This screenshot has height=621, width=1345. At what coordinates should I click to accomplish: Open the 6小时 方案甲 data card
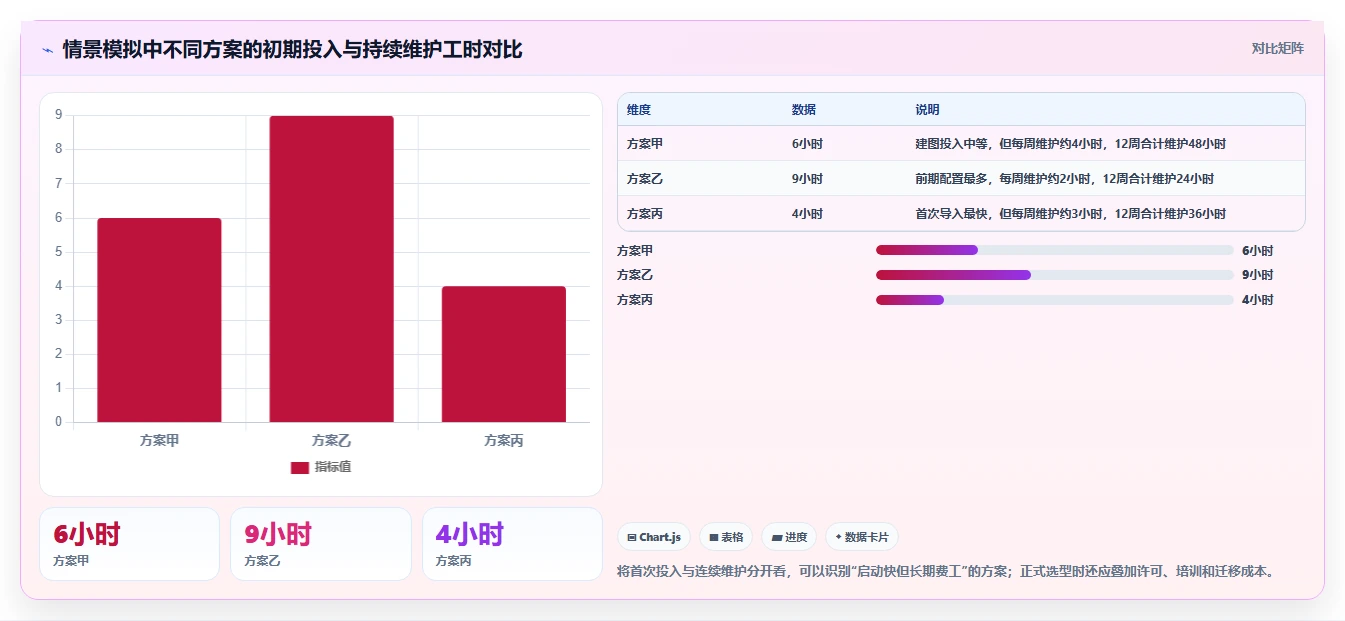129,544
